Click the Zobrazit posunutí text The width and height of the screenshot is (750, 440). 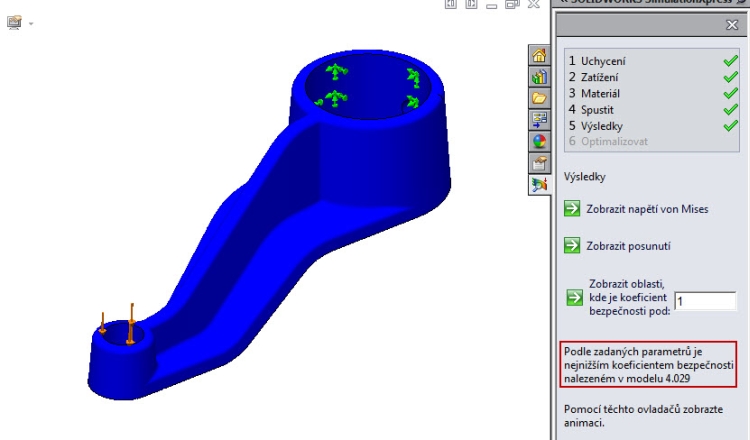coord(629,246)
